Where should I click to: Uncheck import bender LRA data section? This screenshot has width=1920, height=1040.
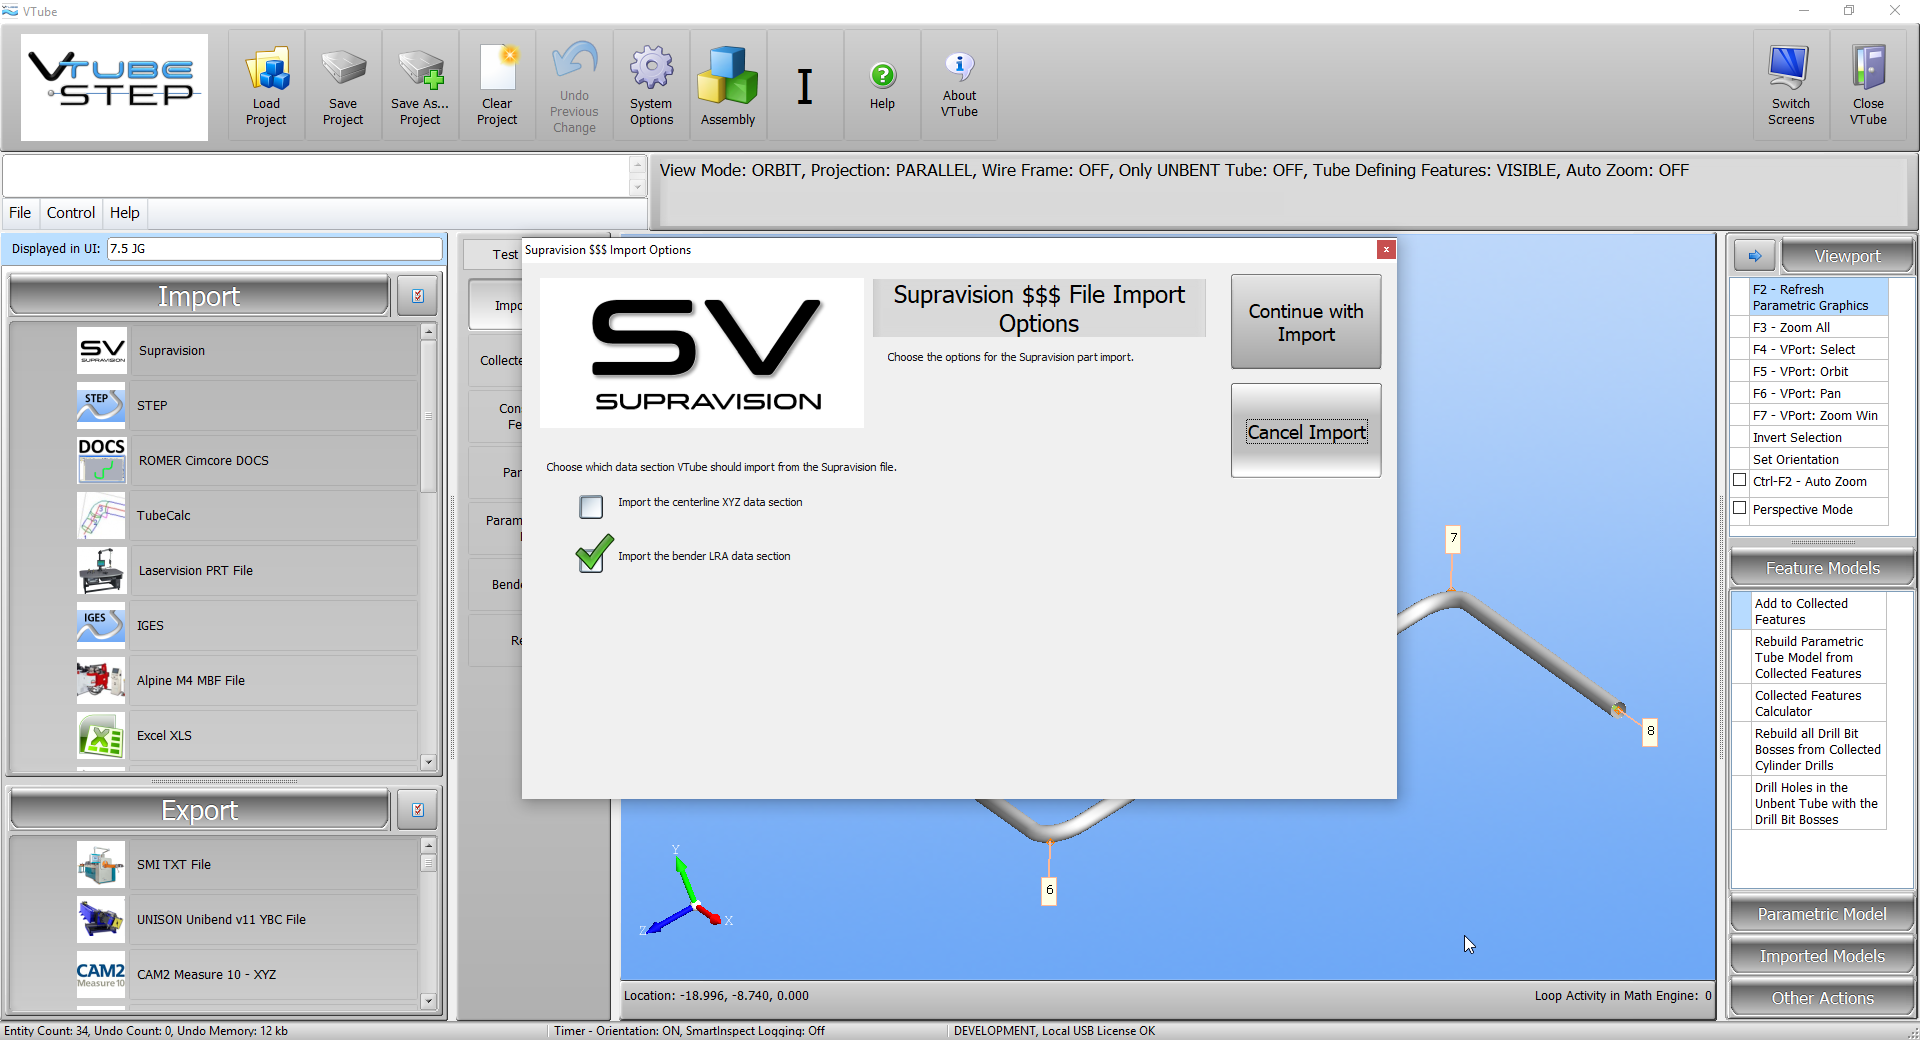593,556
